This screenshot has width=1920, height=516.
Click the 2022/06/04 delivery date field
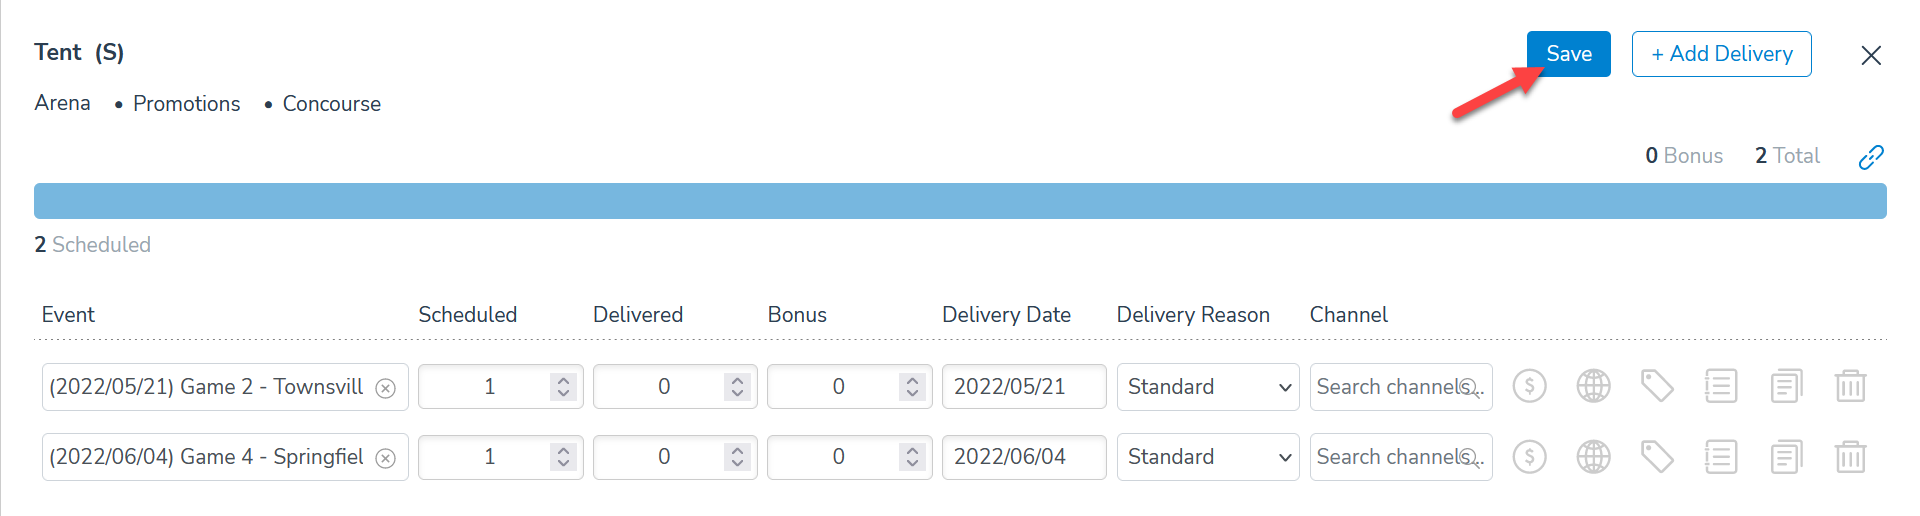(1023, 457)
